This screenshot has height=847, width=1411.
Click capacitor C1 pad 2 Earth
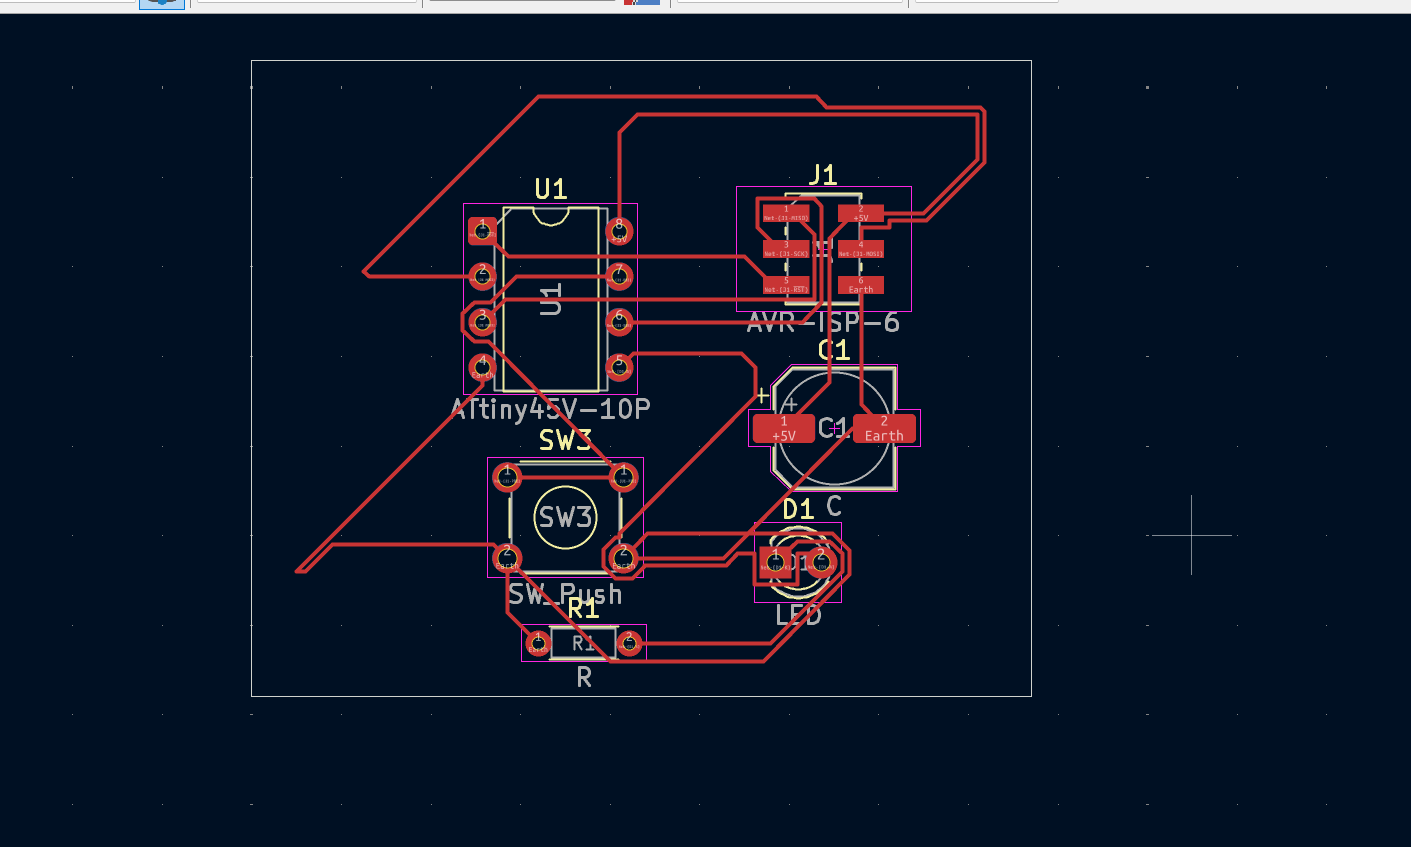tap(884, 429)
